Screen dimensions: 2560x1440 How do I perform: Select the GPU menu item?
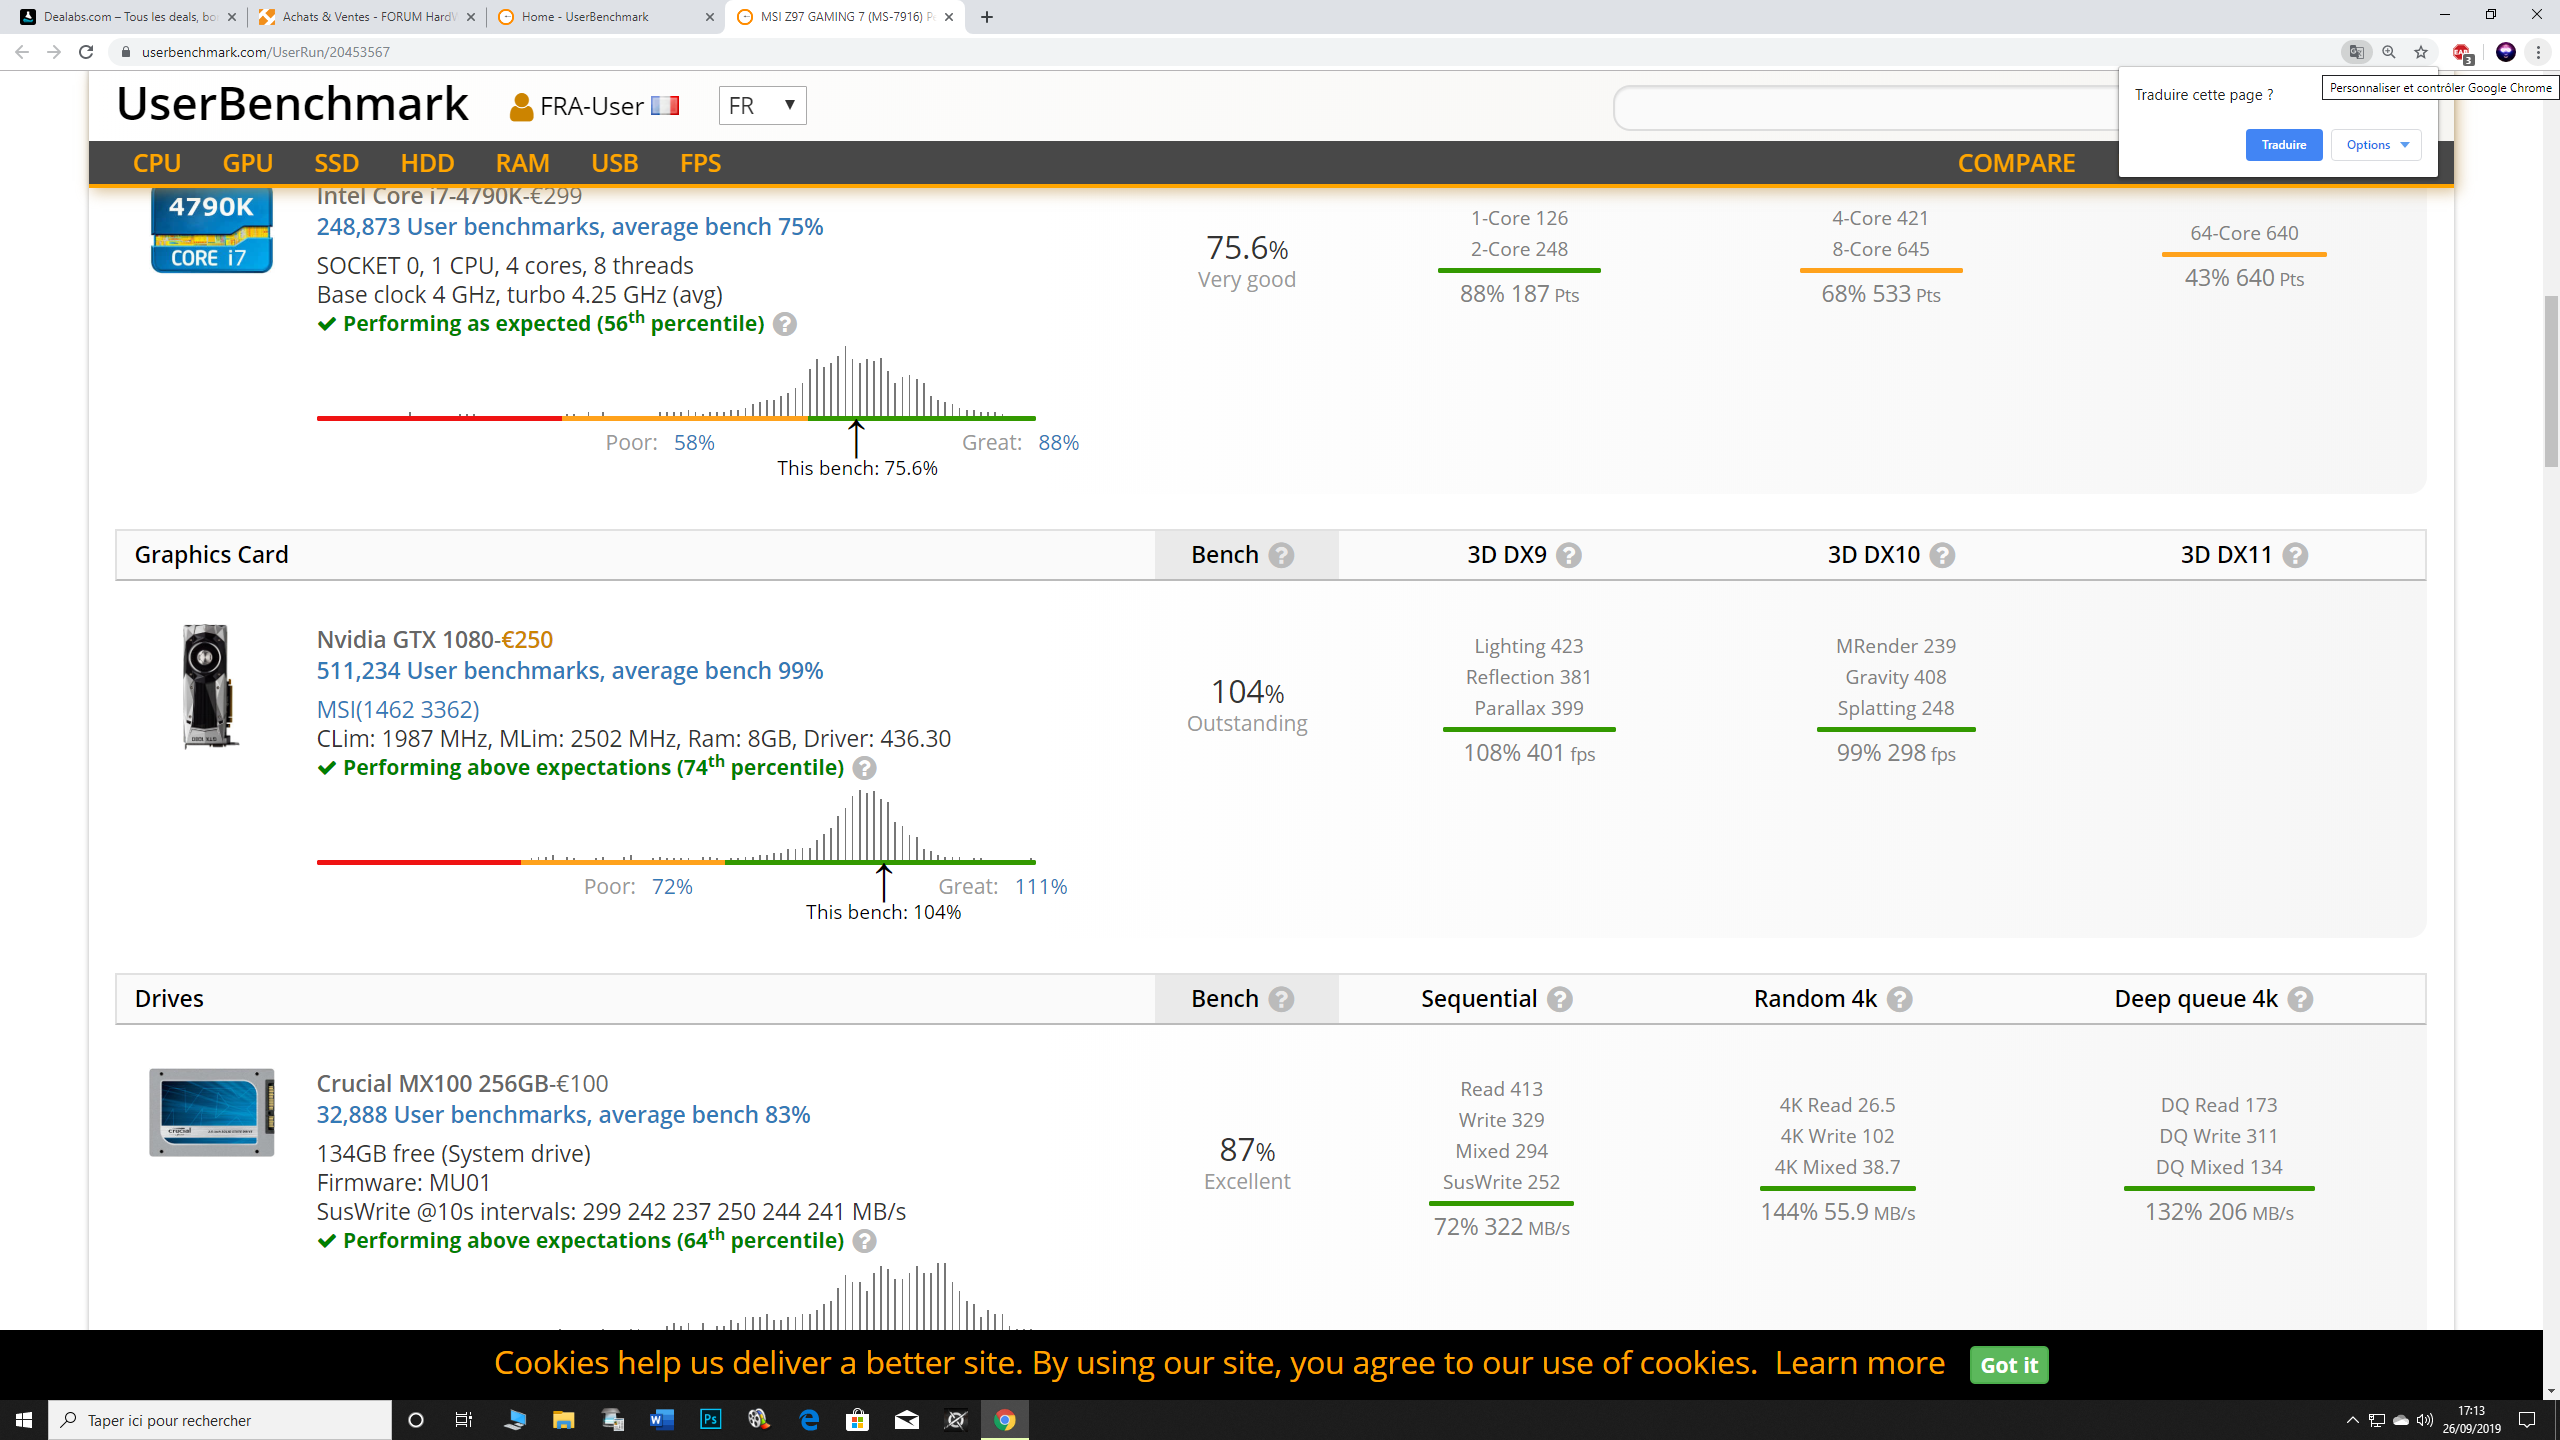click(x=247, y=163)
